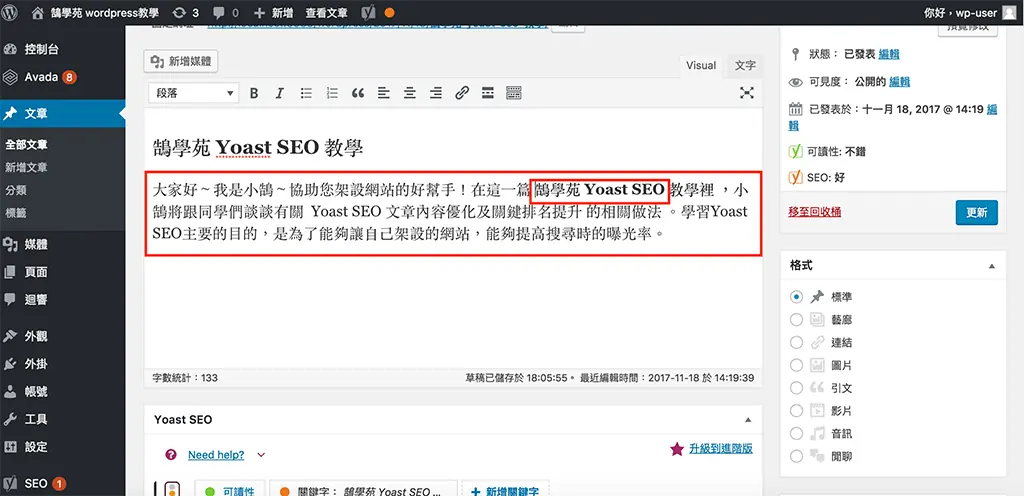This screenshot has width=1024, height=496.
Task: Open comments bubble in admin bar
Action: [x=226, y=12]
